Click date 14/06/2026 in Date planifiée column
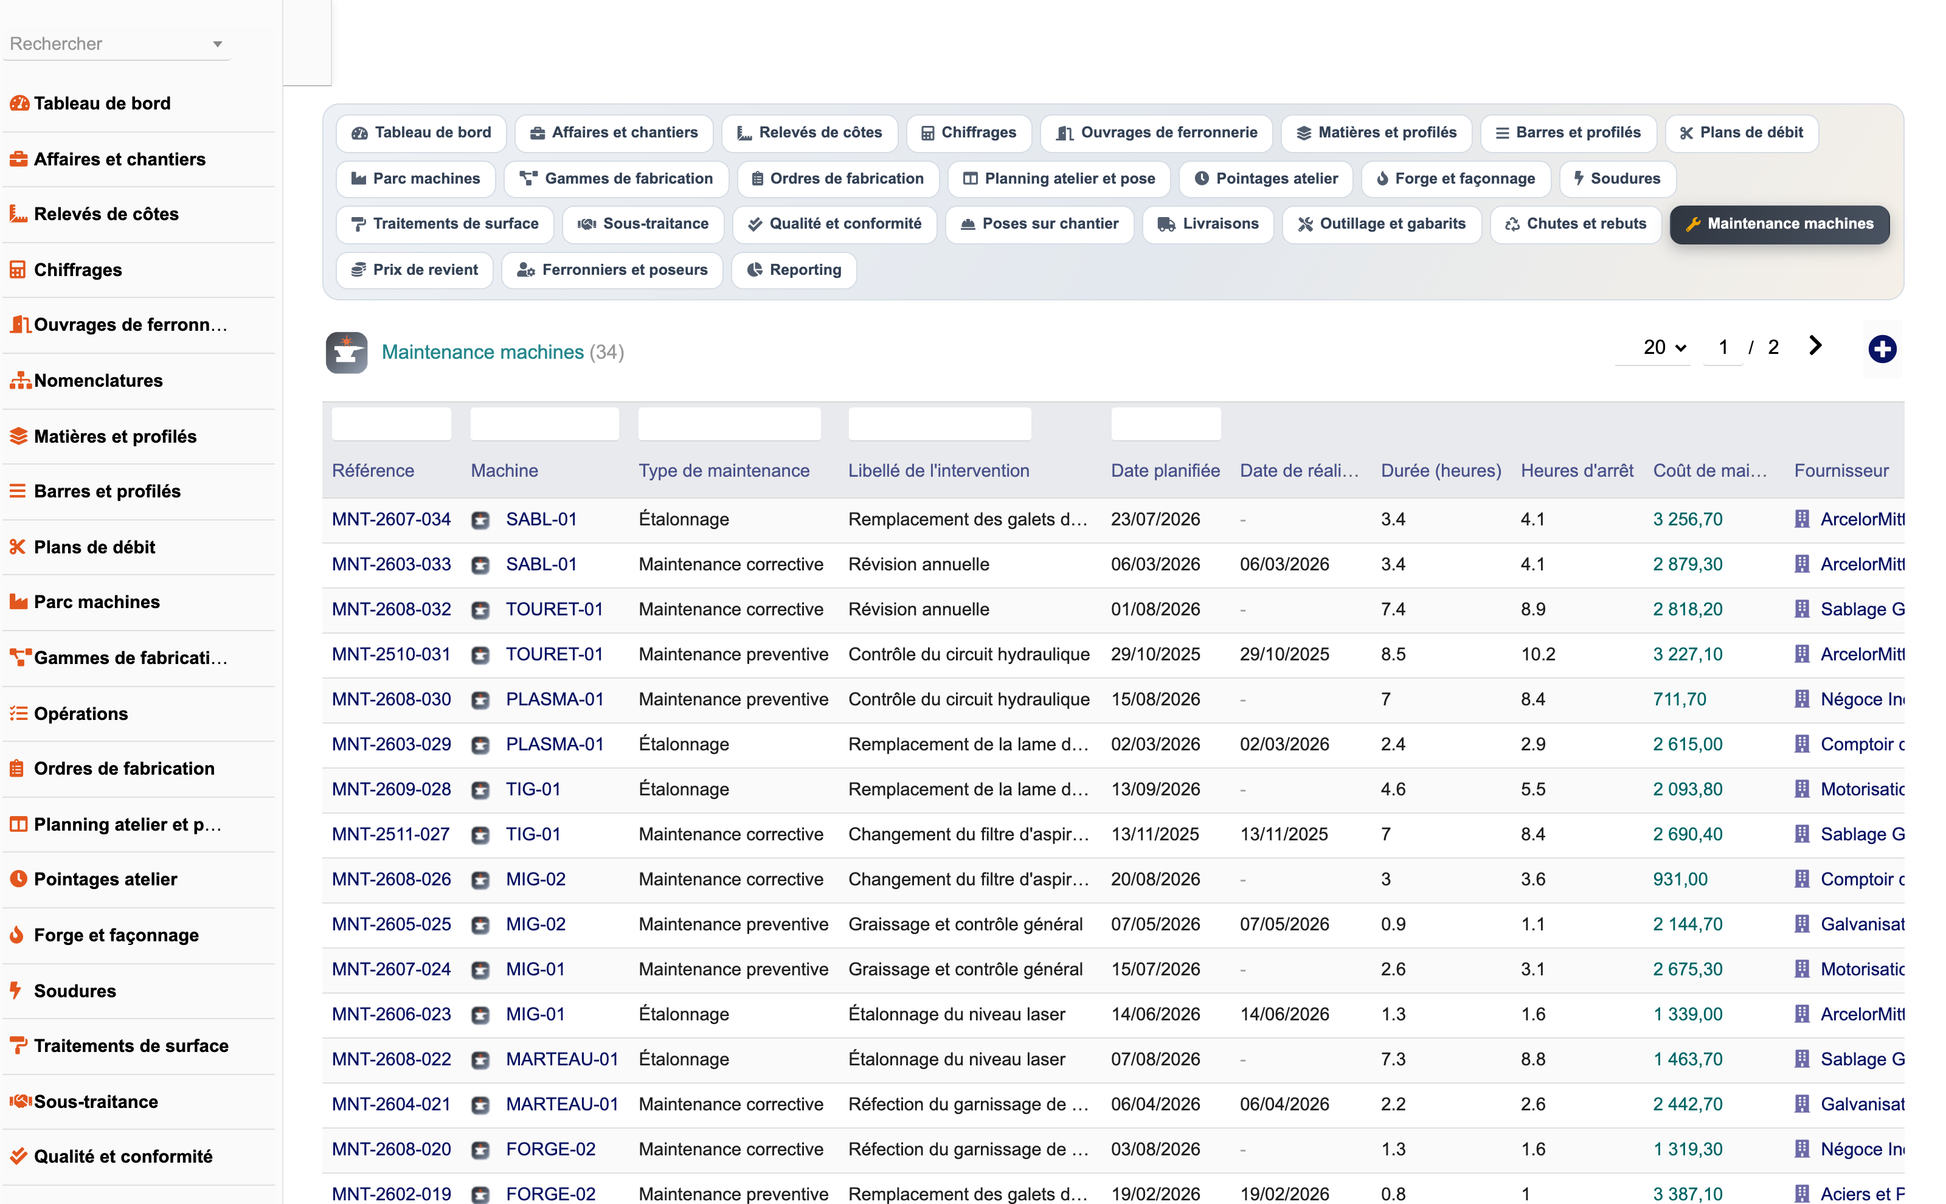 pos(1155,1015)
